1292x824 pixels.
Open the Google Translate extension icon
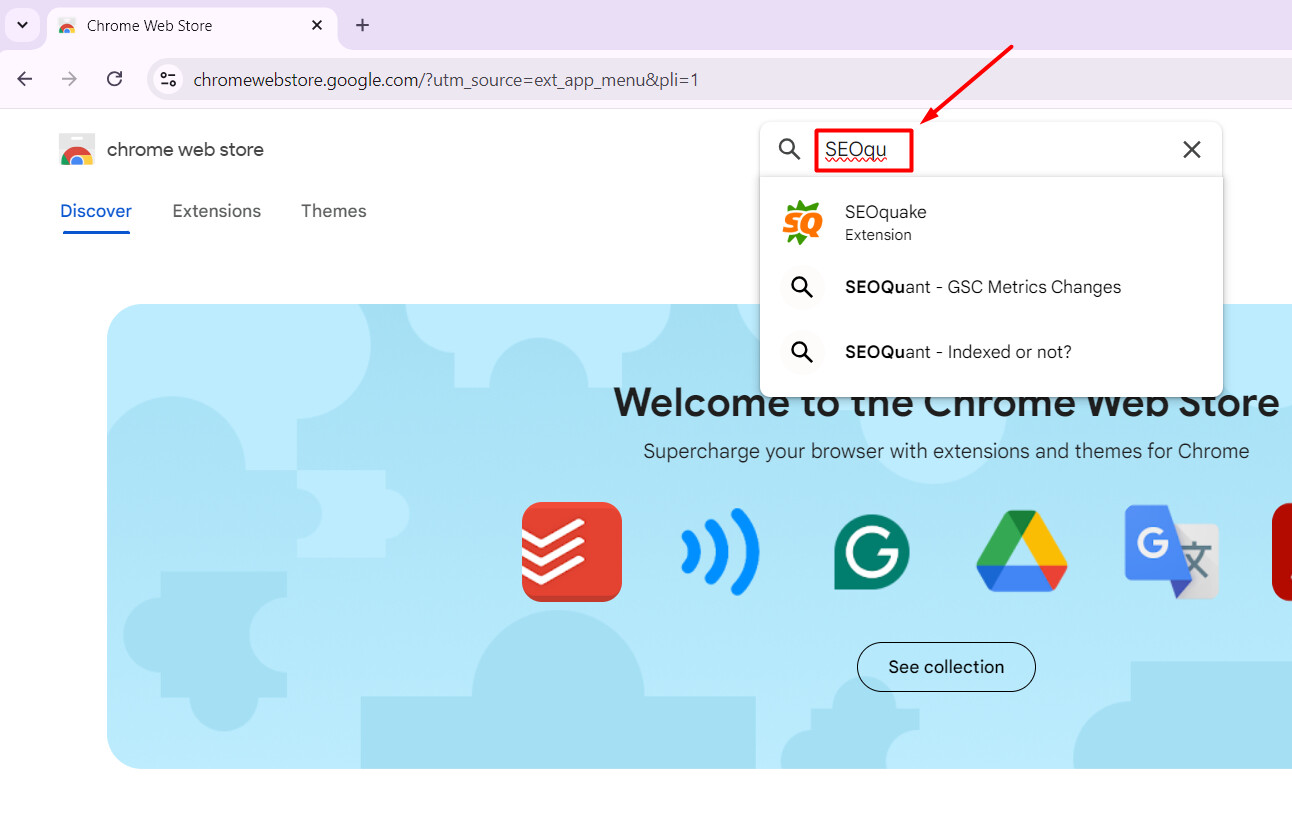click(x=1172, y=552)
